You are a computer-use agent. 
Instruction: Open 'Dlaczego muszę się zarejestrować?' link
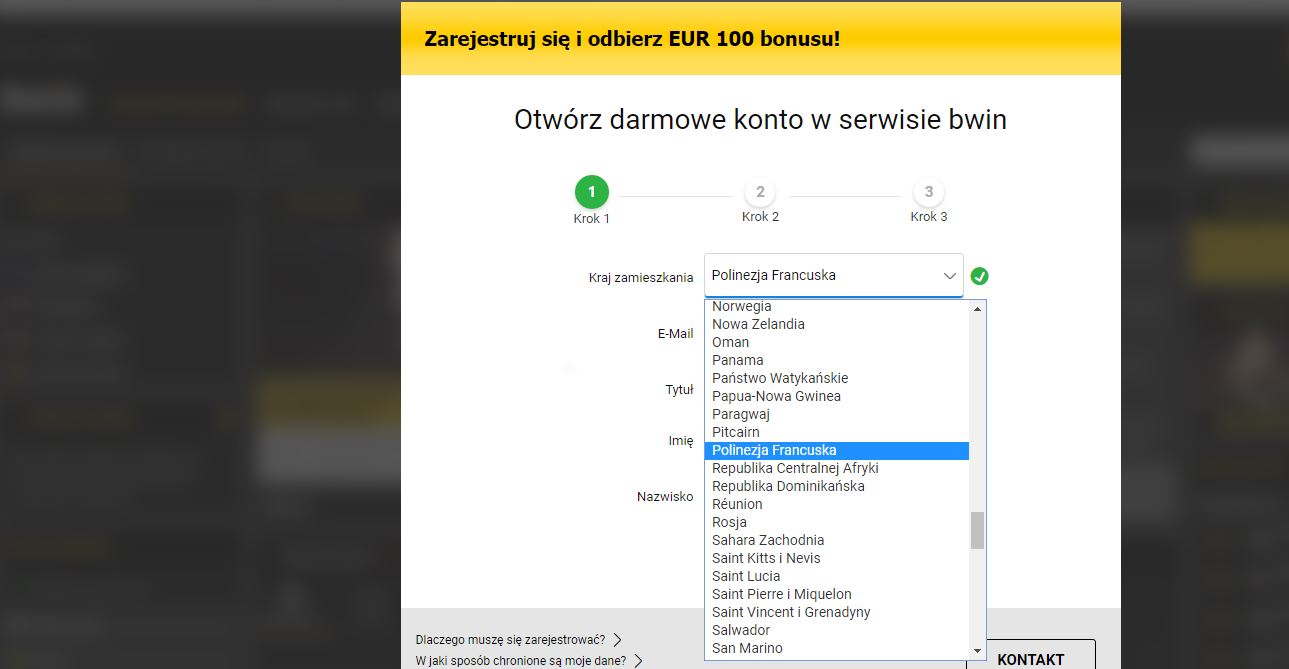pyautogui.click(x=519, y=640)
